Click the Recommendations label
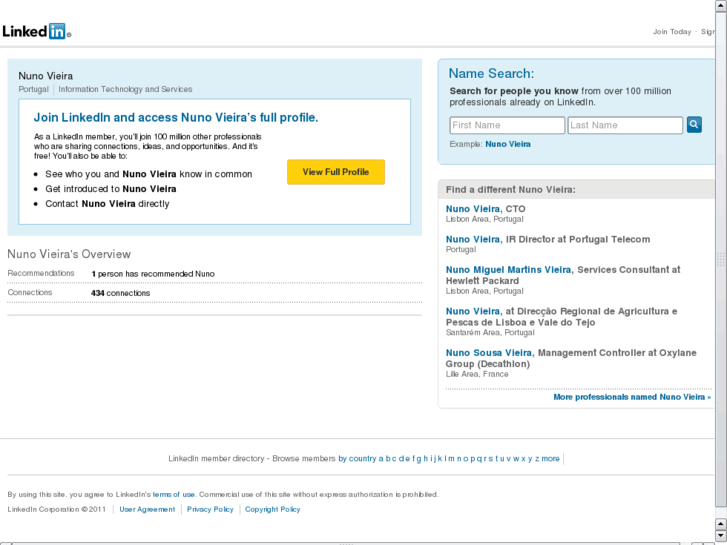 (x=41, y=273)
